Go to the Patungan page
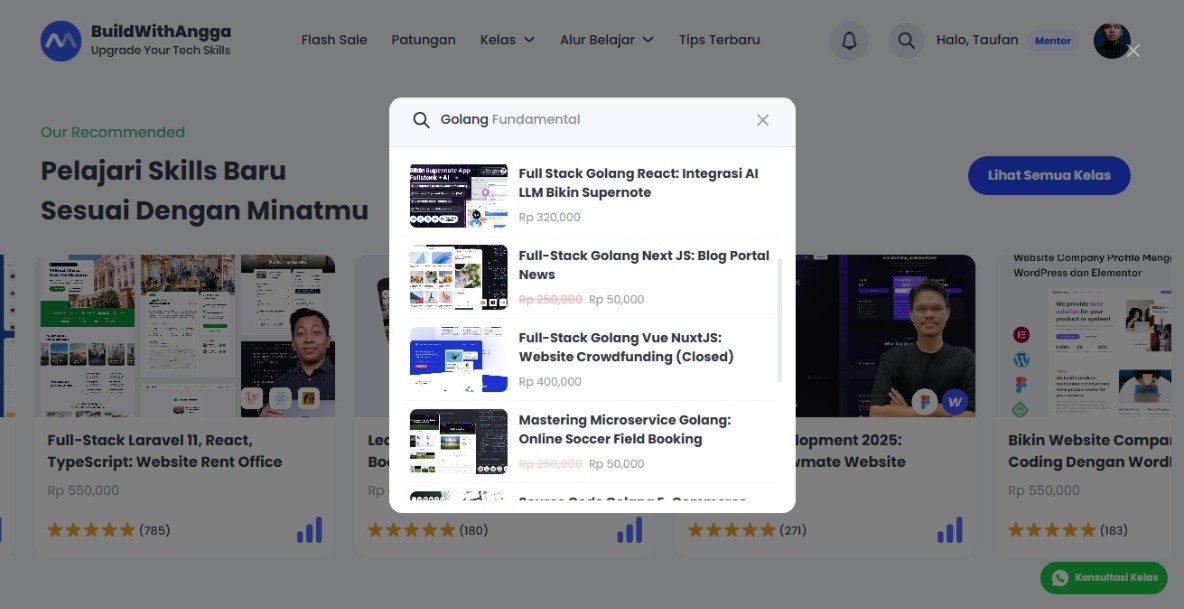This screenshot has height=609, width=1184. click(423, 40)
